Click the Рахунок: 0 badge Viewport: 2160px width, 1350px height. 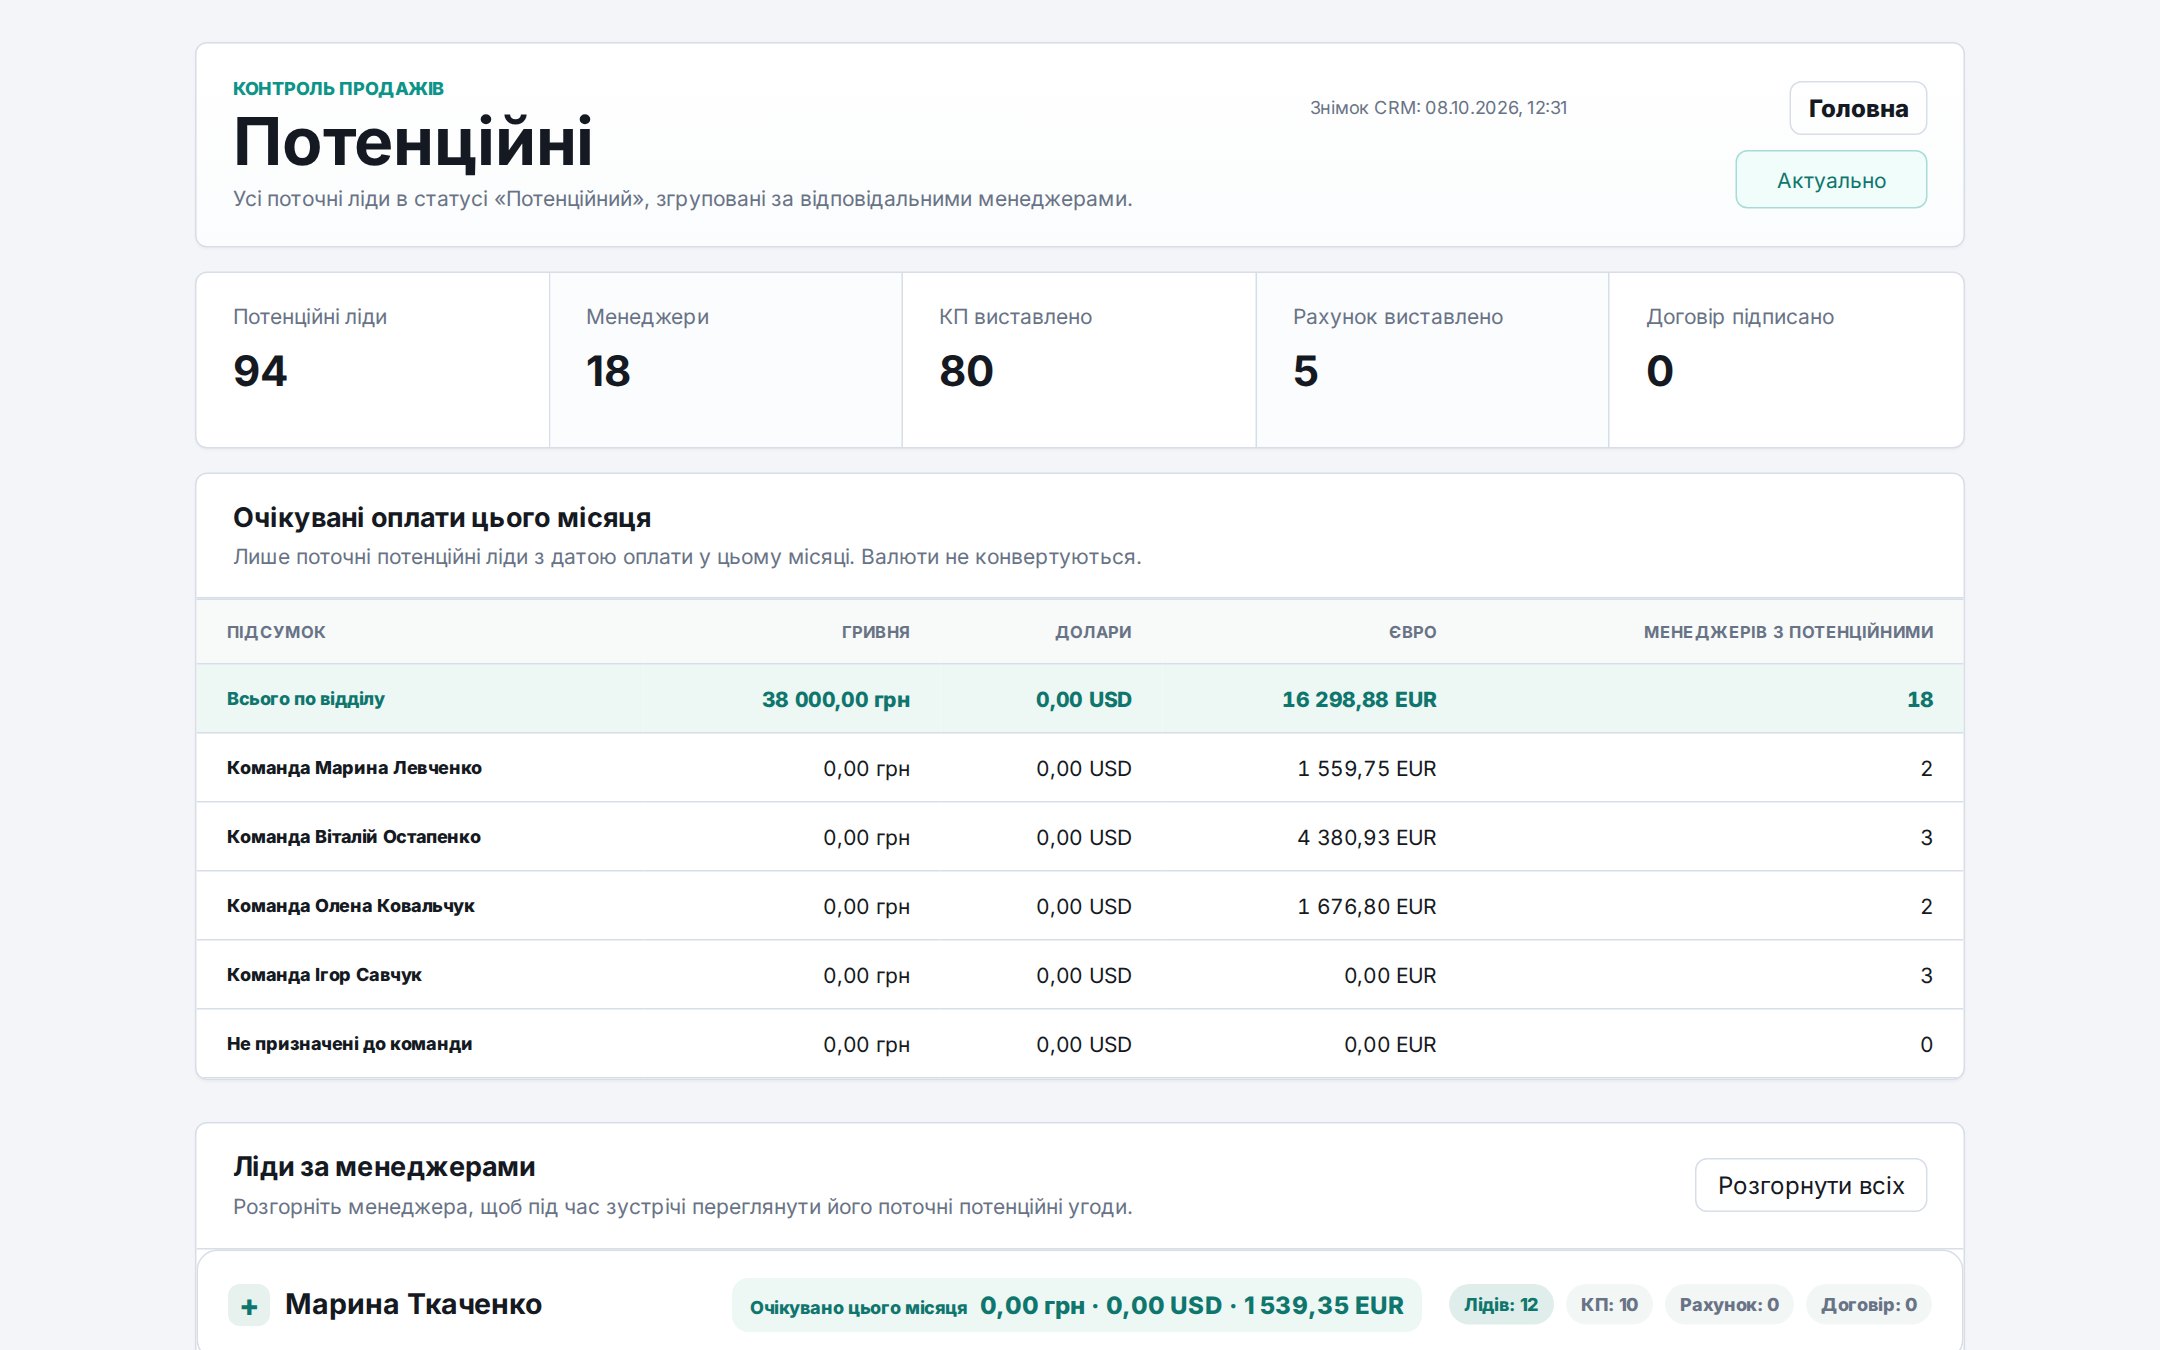[1729, 1305]
